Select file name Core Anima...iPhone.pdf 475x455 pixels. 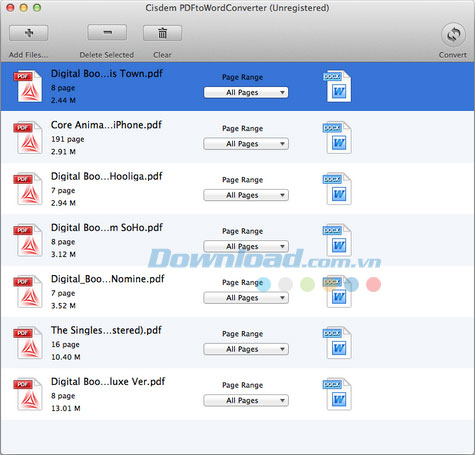pos(106,125)
